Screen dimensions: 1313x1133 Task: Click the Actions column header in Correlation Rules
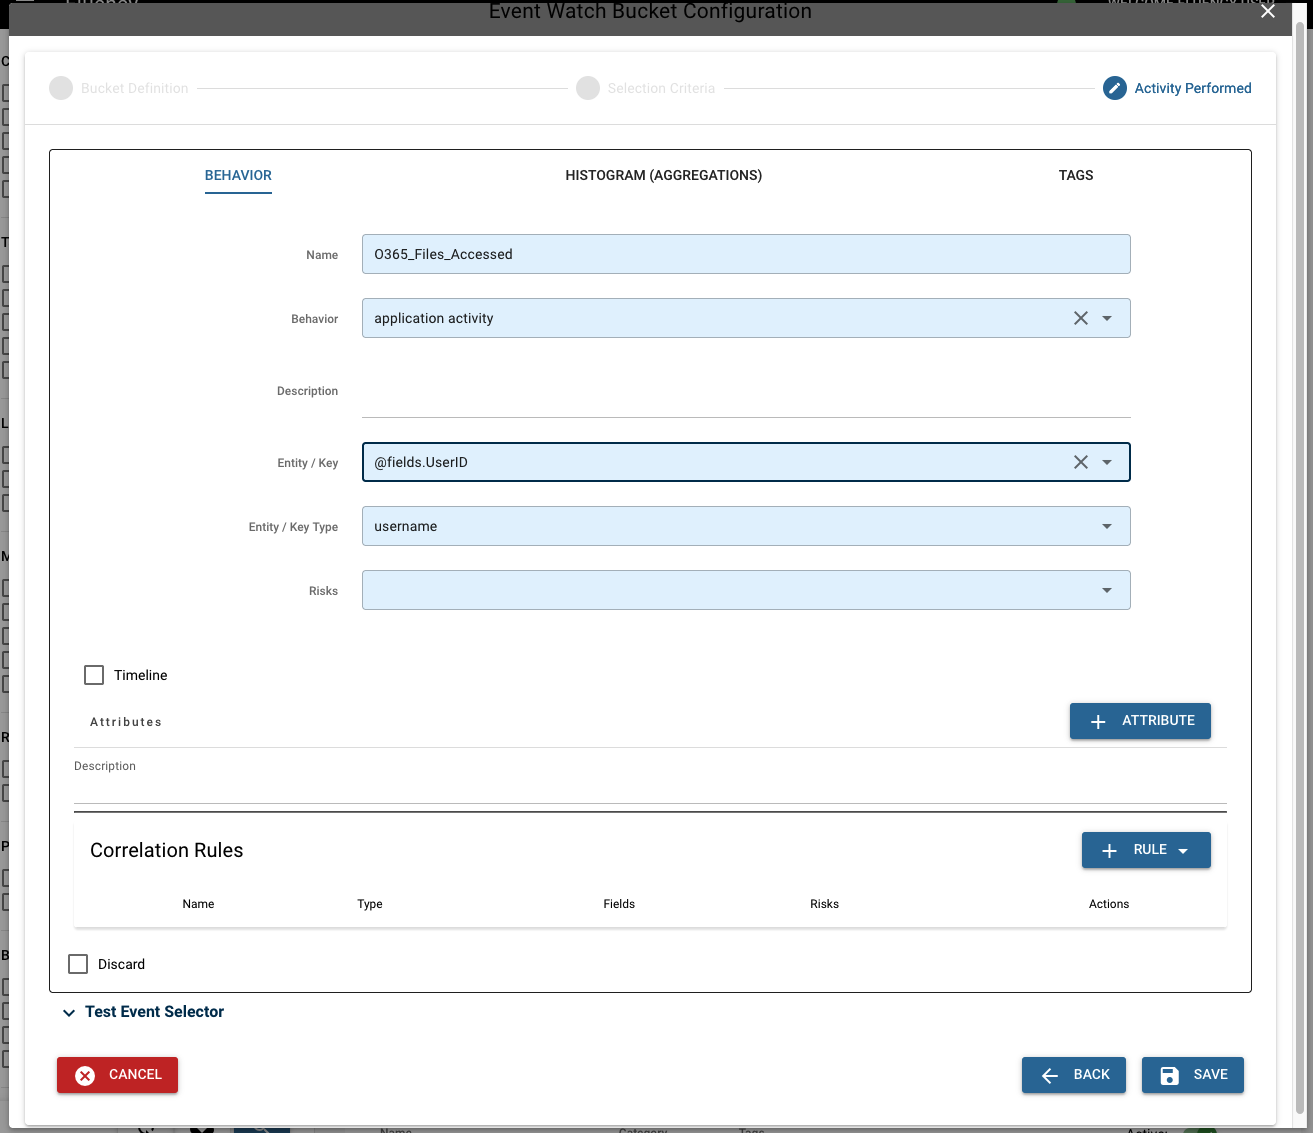point(1109,904)
